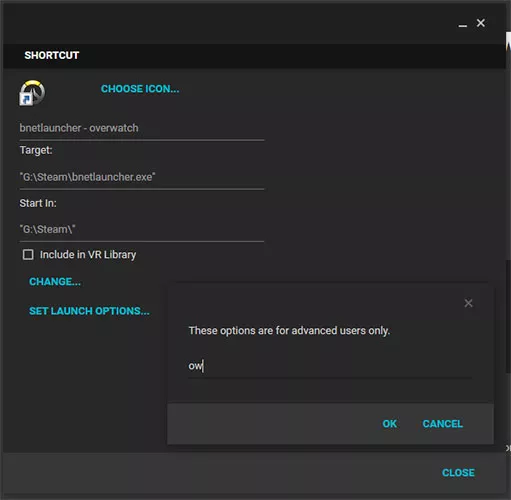
Task: Select the SHORTCUT tab header
Action: [x=52, y=55]
